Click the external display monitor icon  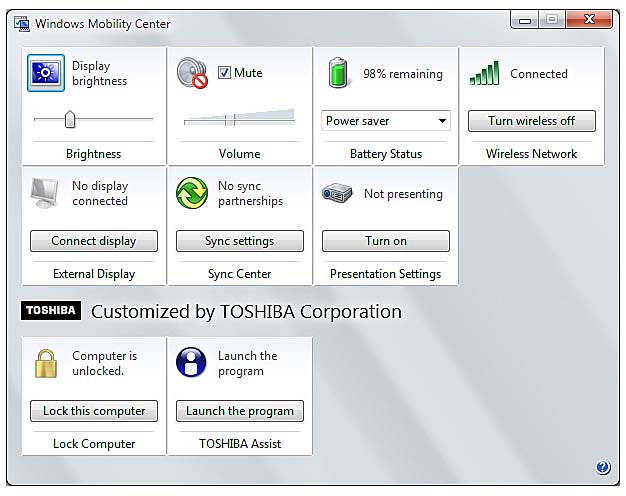point(45,193)
